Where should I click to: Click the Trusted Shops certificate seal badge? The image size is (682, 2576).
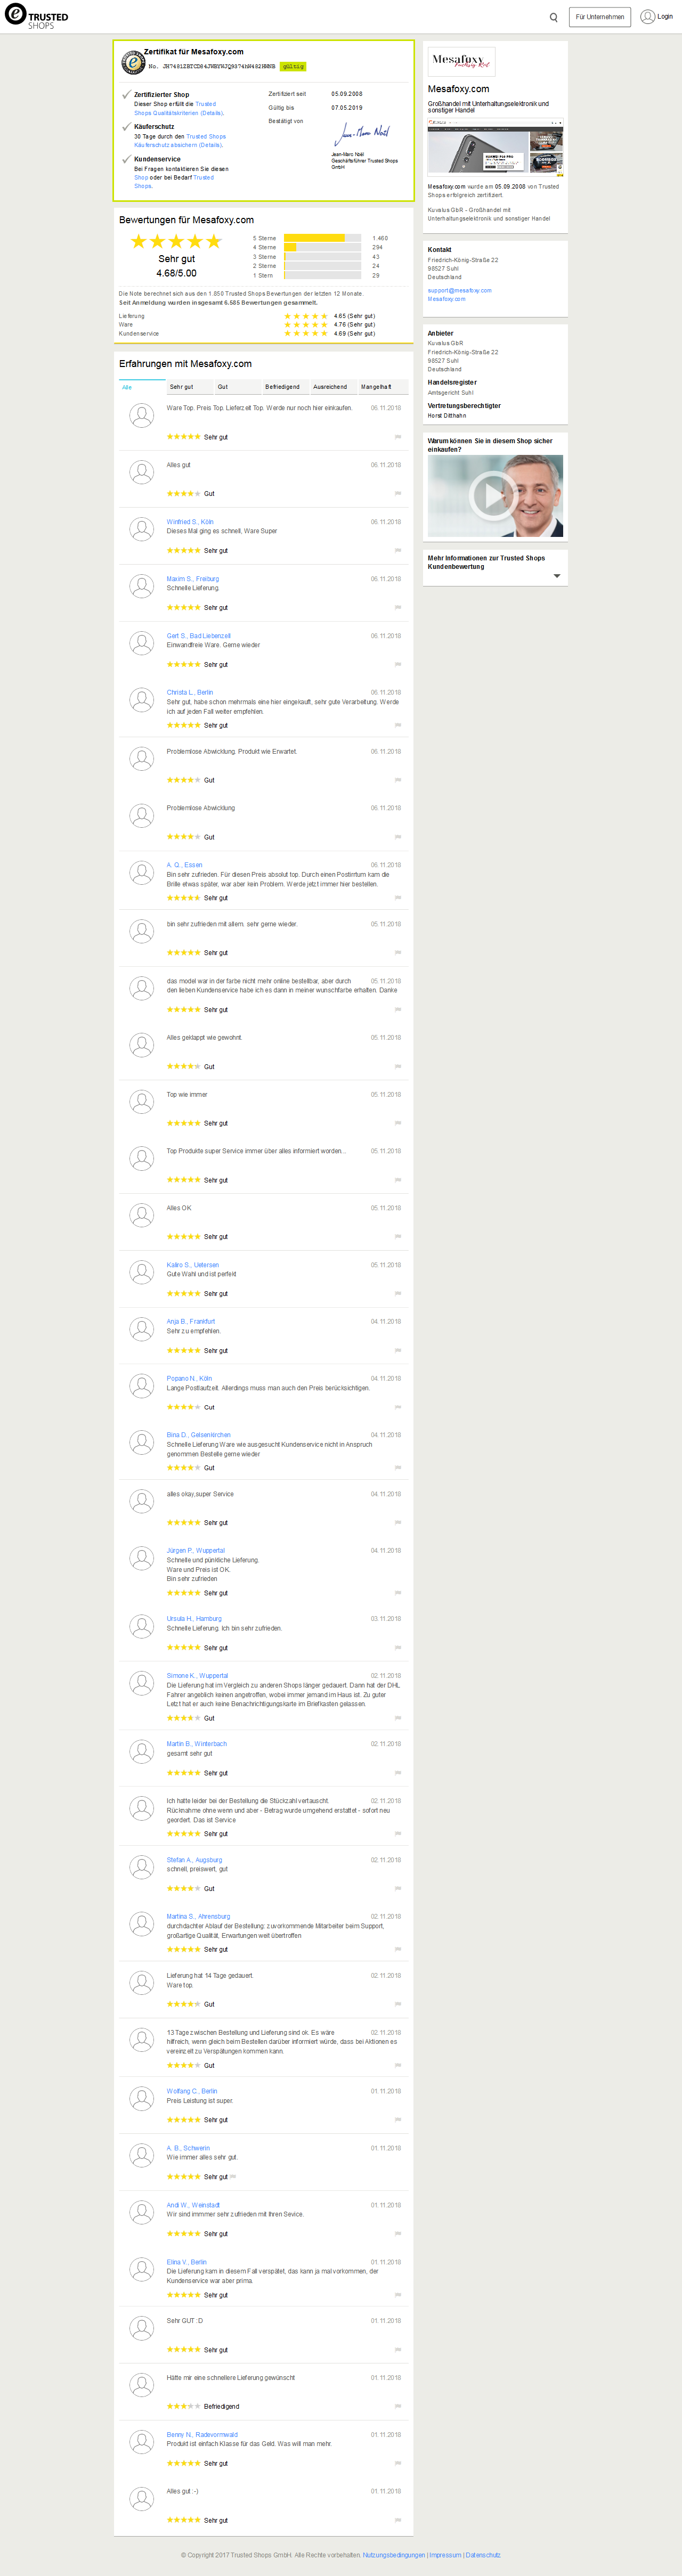point(133,62)
